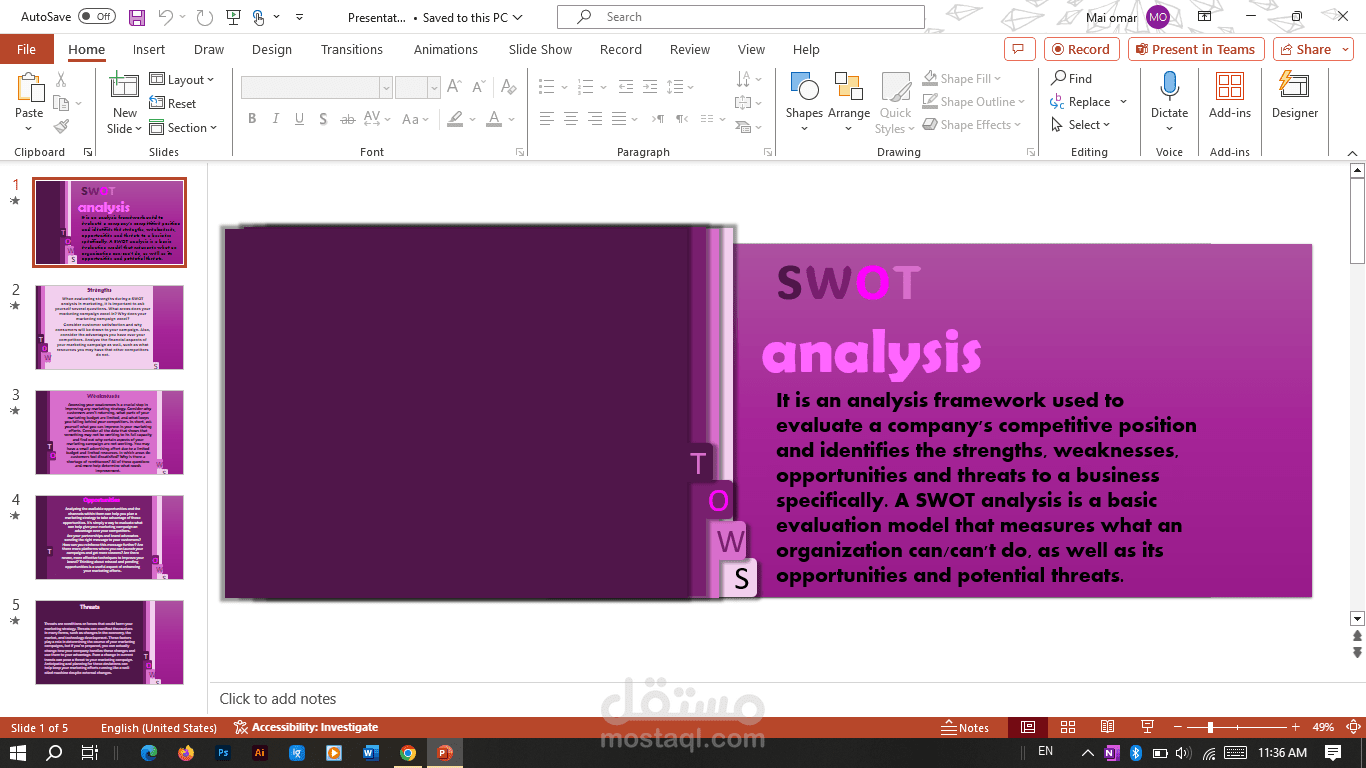The height and width of the screenshot is (768, 1366).
Task: Select the Format Painter brush icon
Action: pyautogui.click(x=61, y=127)
